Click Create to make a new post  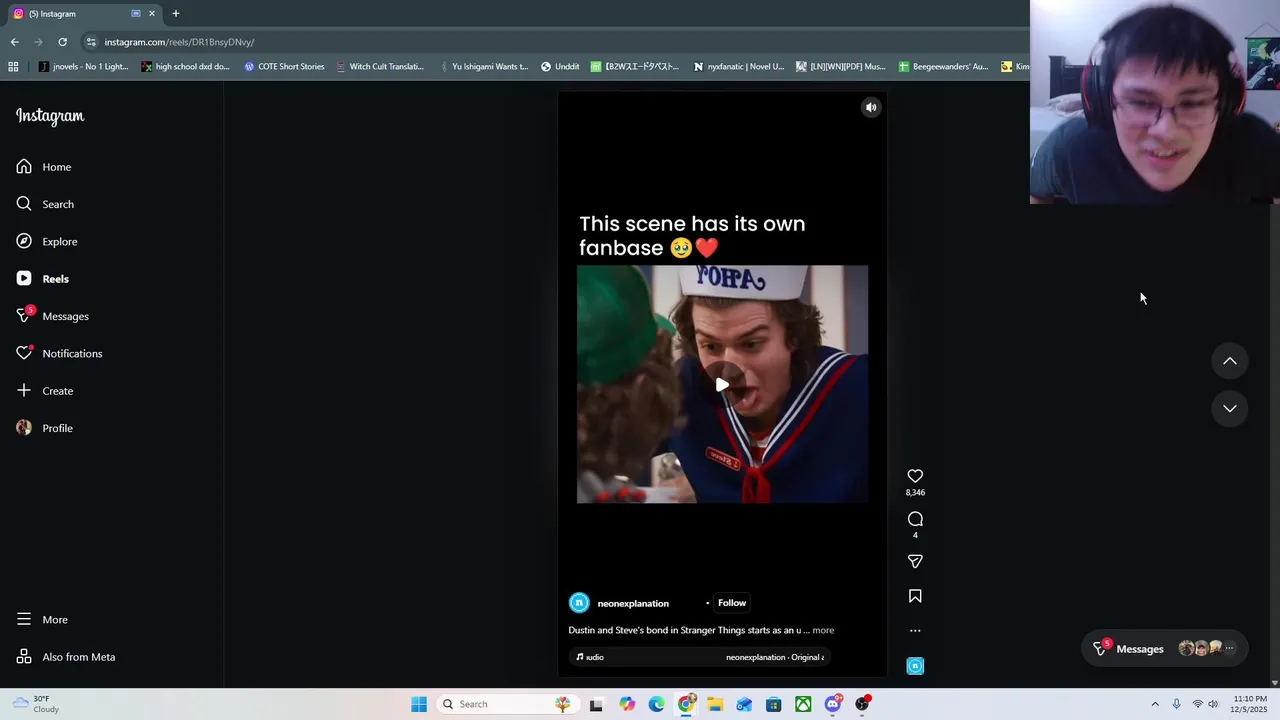point(45,391)
